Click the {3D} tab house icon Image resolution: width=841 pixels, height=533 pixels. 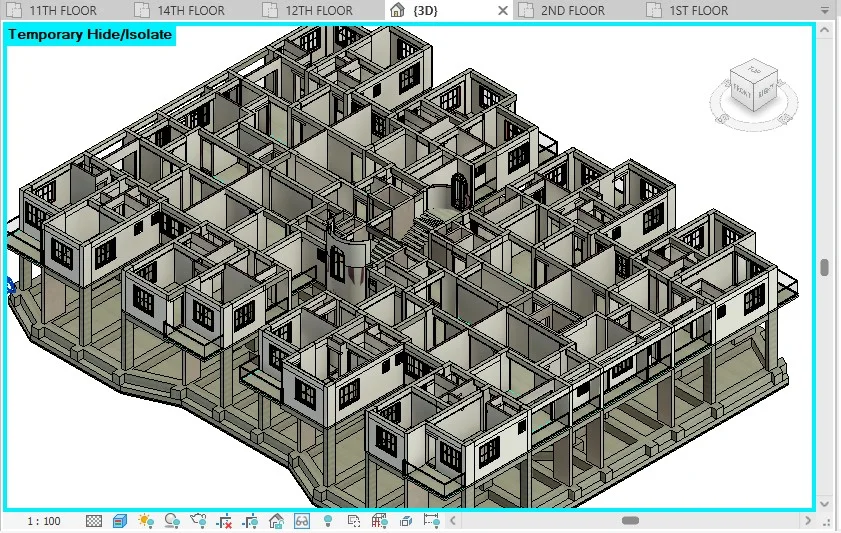397,10
